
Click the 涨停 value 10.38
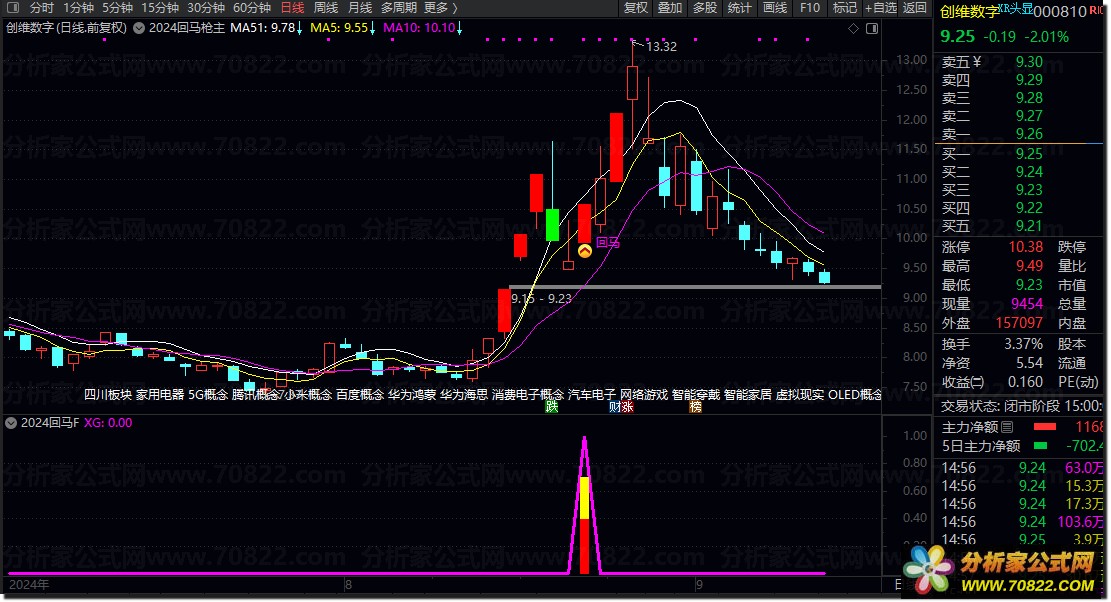point(1025,247)
